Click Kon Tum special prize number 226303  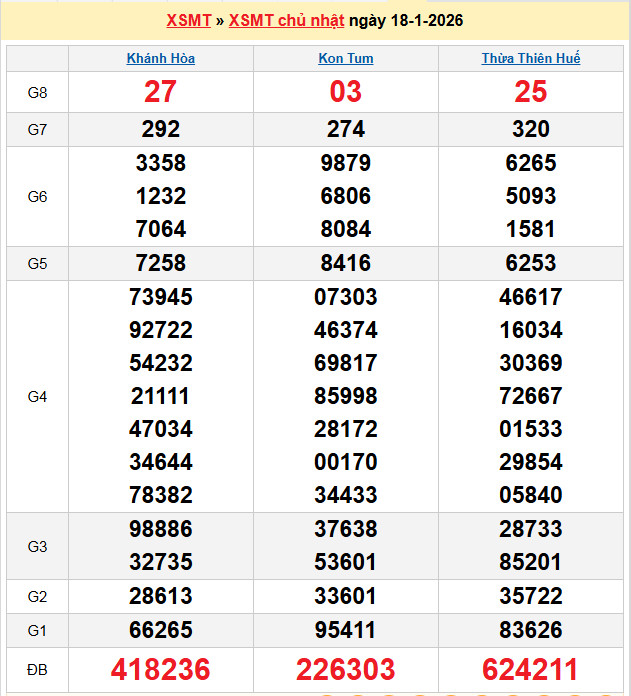[345, 669]
